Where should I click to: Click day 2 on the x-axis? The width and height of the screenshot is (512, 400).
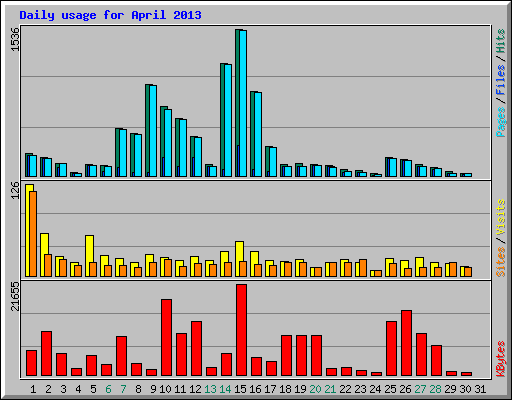[x=48, y=389]
